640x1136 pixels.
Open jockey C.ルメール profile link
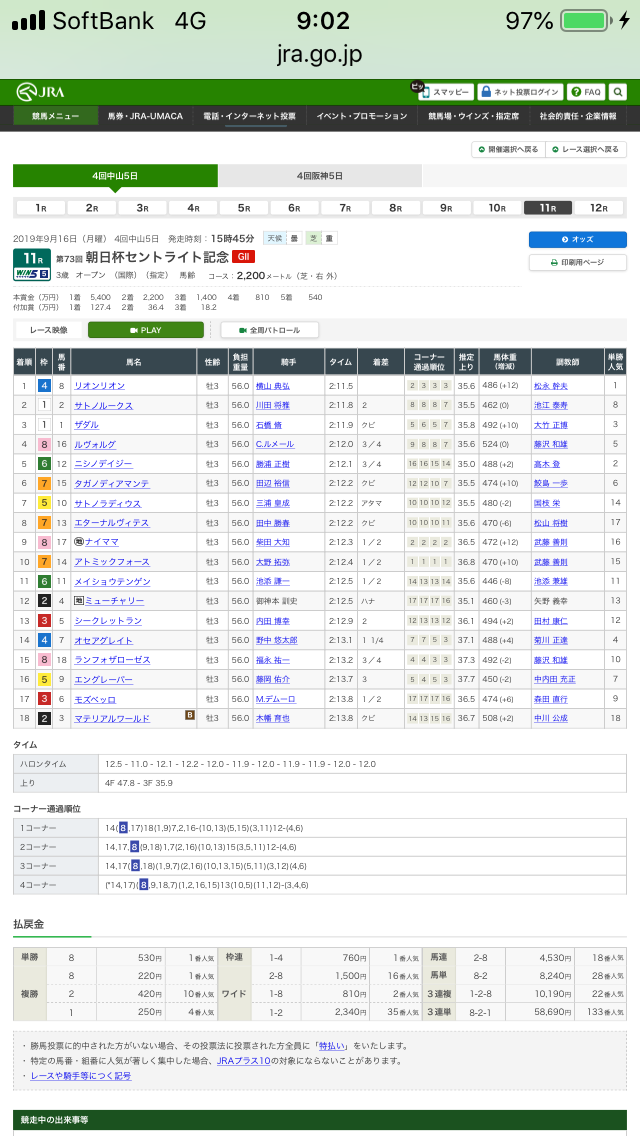[272, 443]
